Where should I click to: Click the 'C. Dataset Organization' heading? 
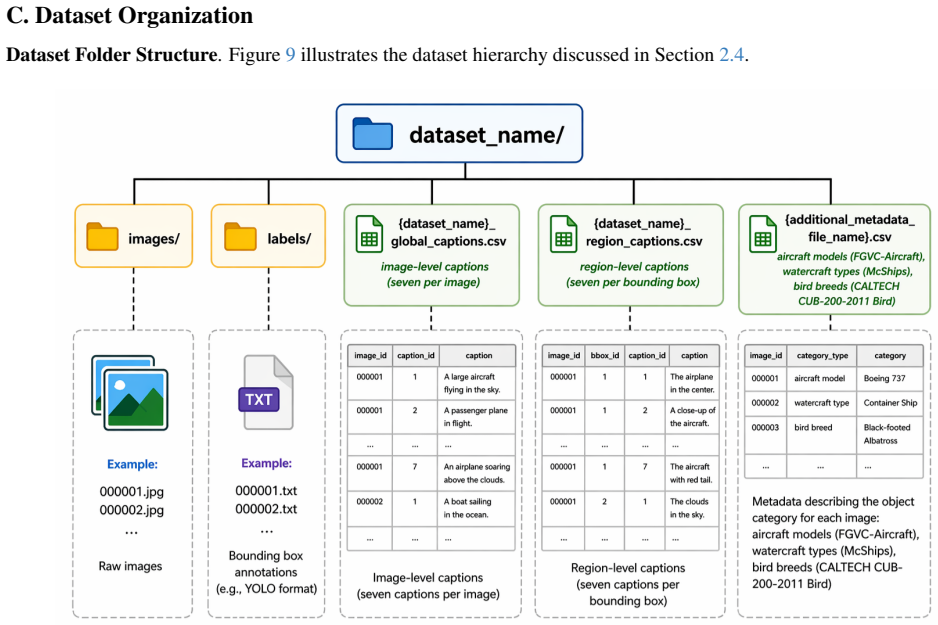tap(129, 16)
